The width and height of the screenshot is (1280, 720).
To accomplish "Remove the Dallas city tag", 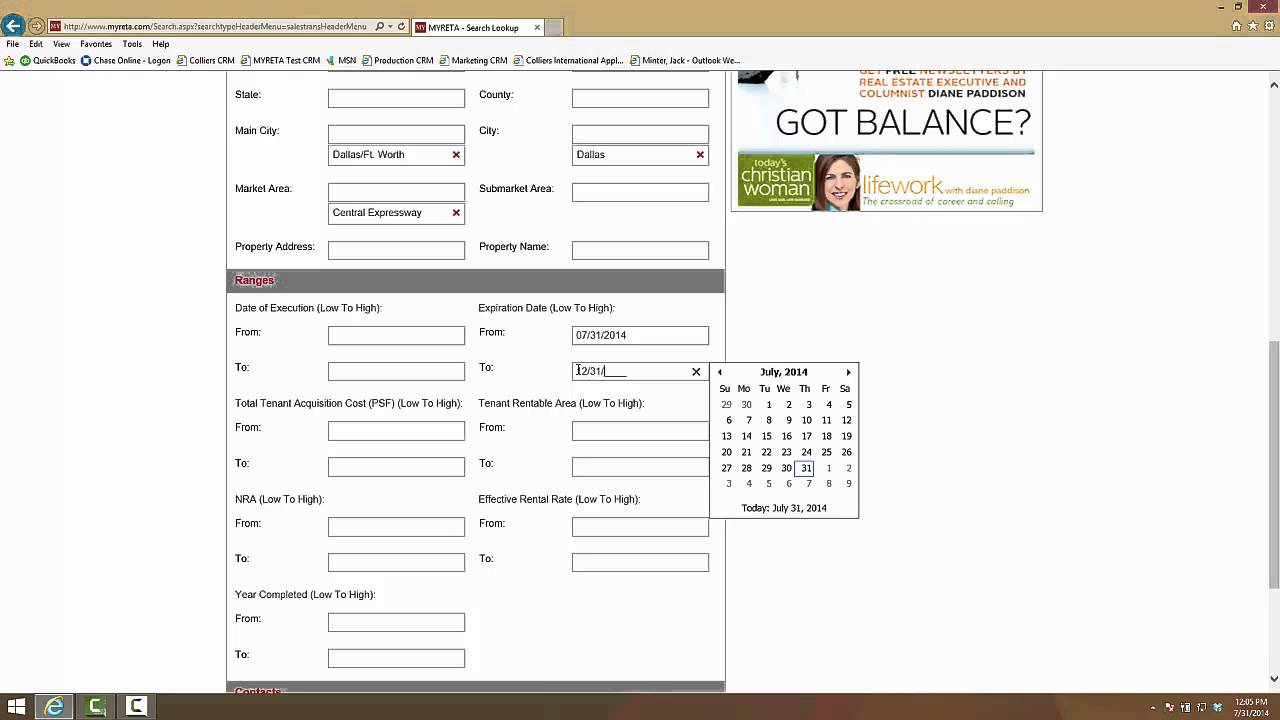I will pos(700,155).
